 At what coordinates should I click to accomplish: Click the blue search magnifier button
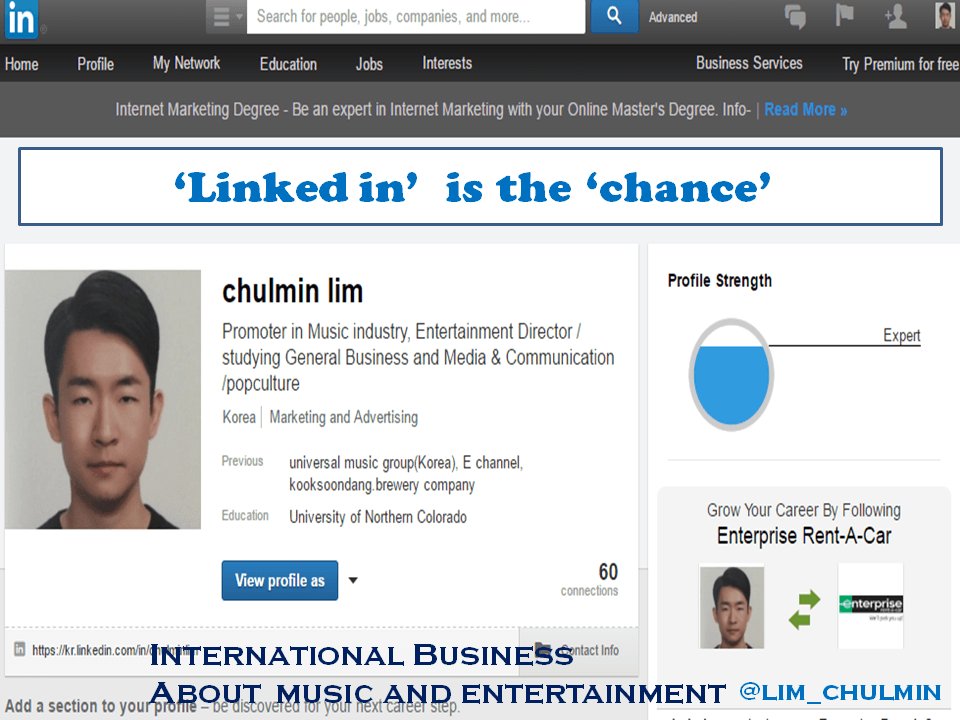(614, 17)
